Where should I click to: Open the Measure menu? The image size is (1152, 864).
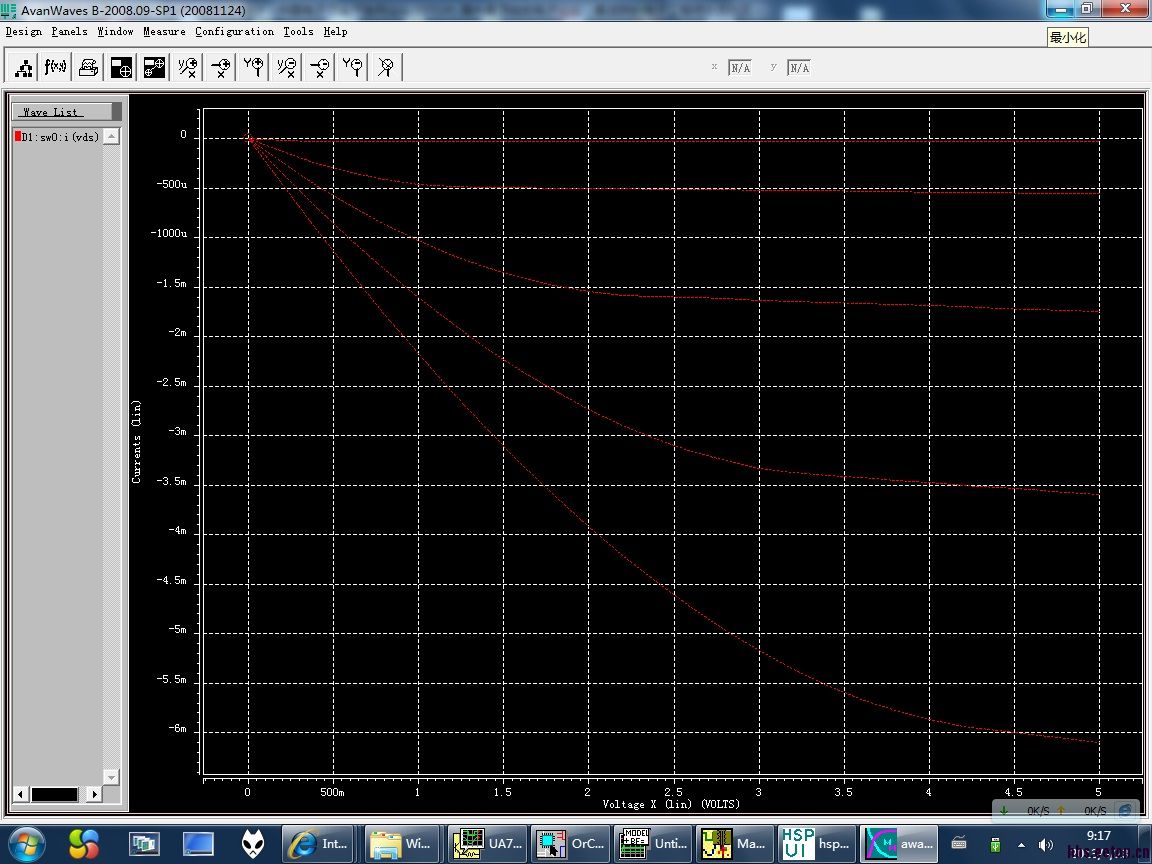tap(164, 32)
